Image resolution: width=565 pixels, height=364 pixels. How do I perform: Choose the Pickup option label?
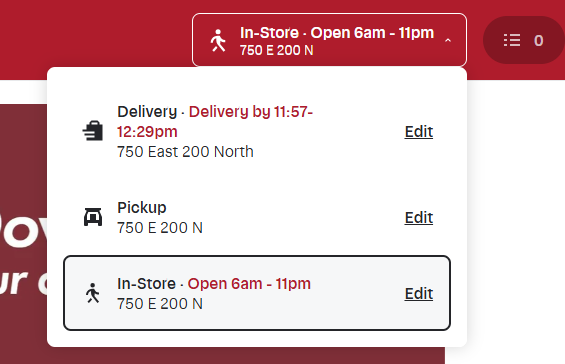[x=142, y=208]
